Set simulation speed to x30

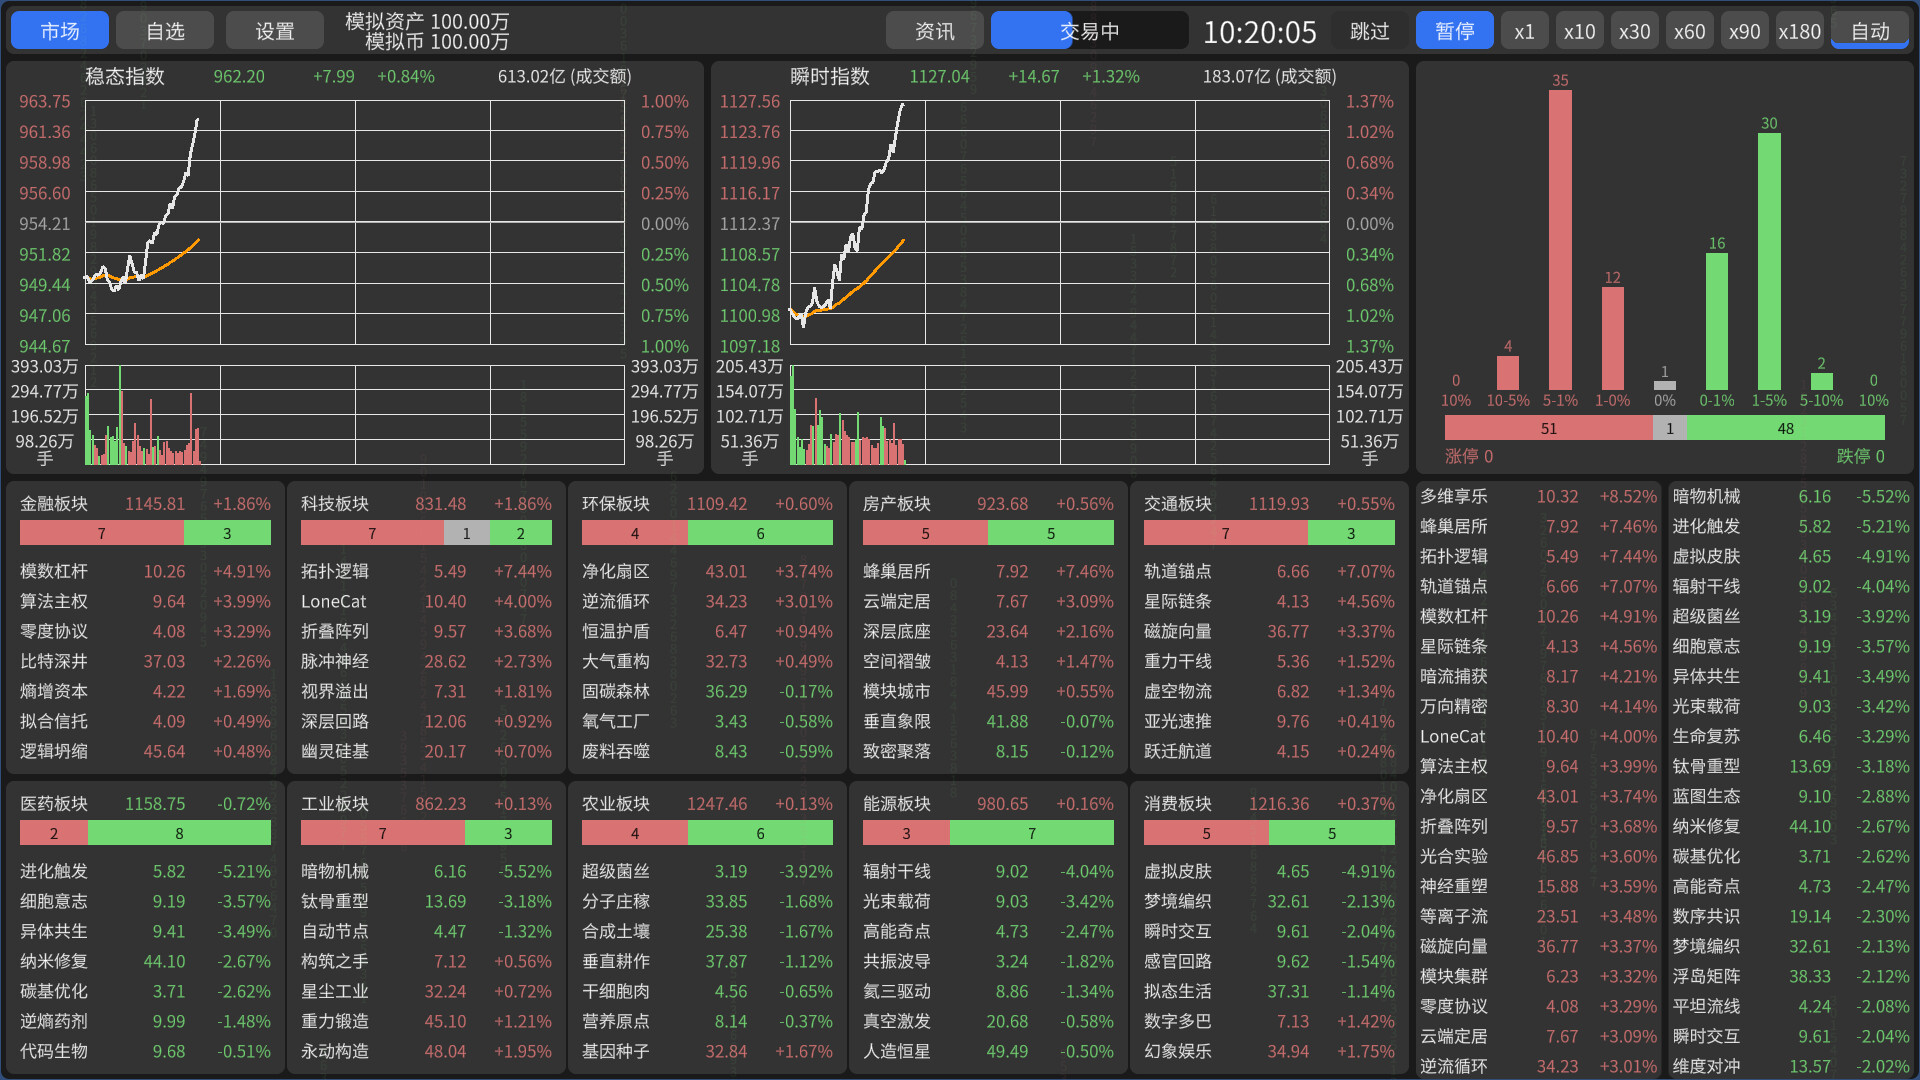click(x=1635, y=31)
